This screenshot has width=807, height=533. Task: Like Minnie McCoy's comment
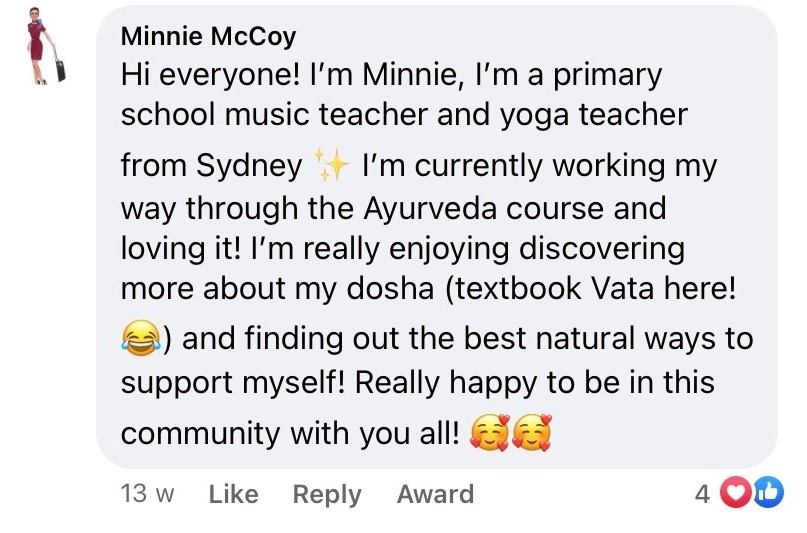(233, 494)
